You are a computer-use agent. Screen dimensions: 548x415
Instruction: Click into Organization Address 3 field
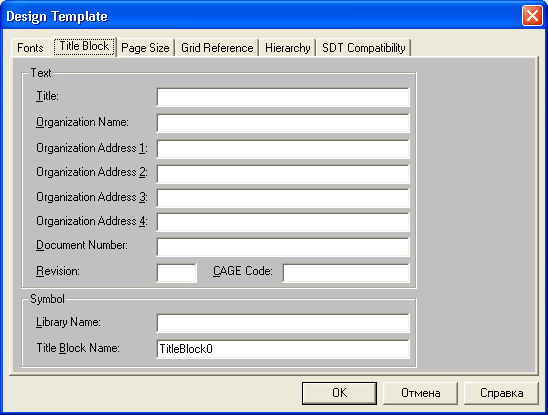point(283,198)
